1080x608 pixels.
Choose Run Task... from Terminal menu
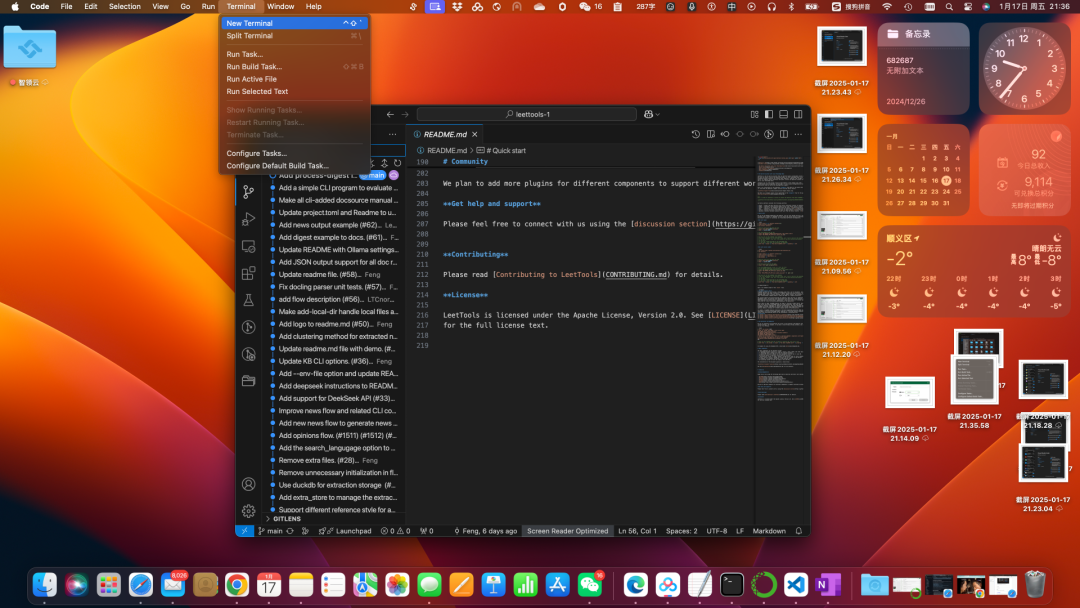click(294, 54)
